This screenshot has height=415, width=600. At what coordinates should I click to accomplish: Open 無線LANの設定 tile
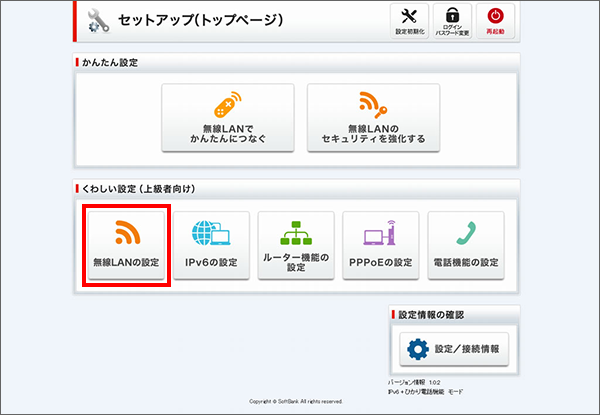[126, 245]
